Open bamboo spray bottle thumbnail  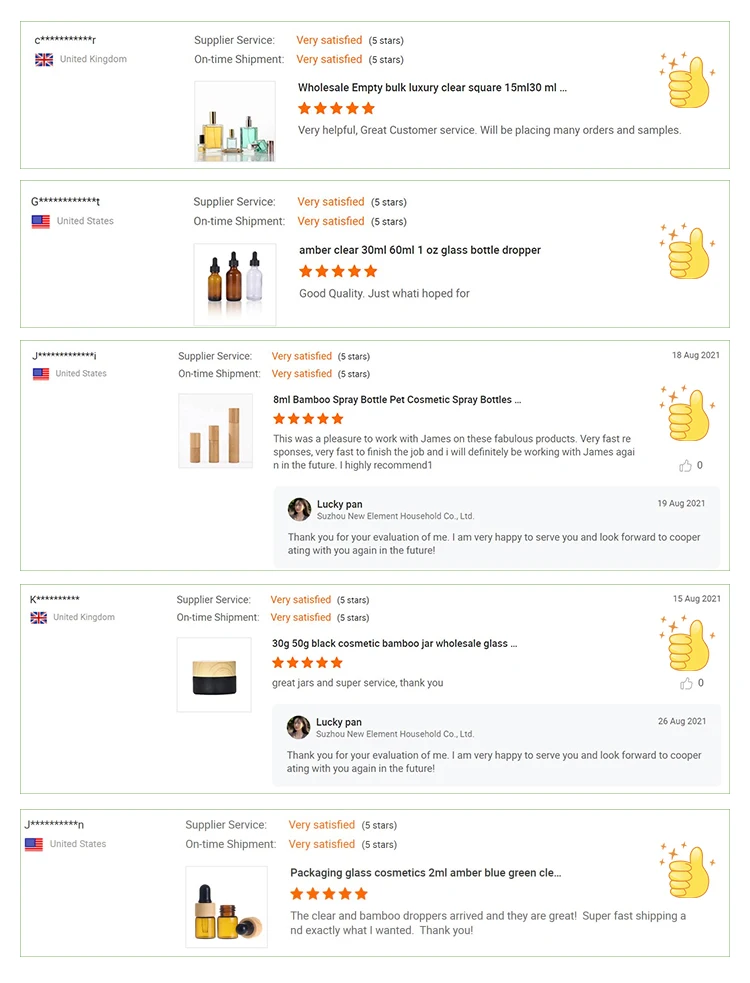[x=216, y=431]
